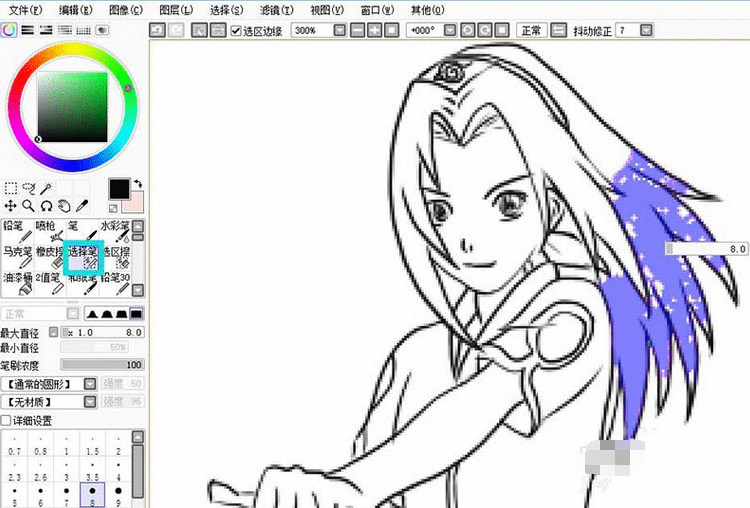750x508 pixels.
Task: Click the undo arrow in toolbar
Action: (x=157, y=31)
